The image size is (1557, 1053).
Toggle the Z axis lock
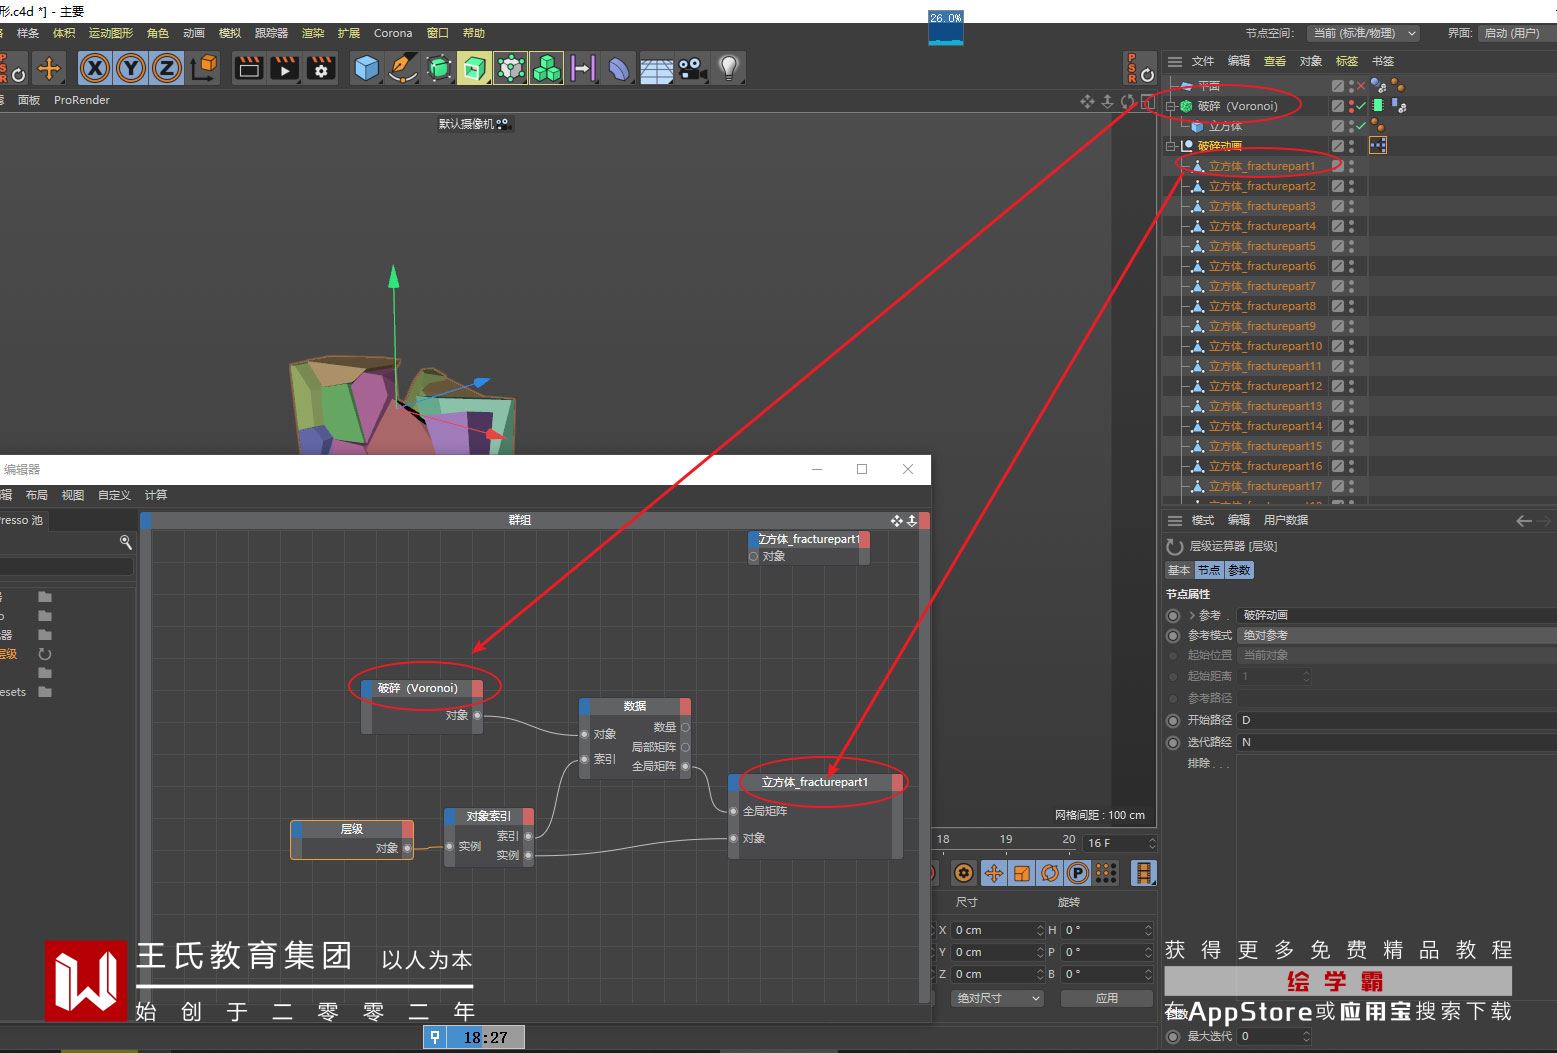pyautogui.click(x=167, y=68)
